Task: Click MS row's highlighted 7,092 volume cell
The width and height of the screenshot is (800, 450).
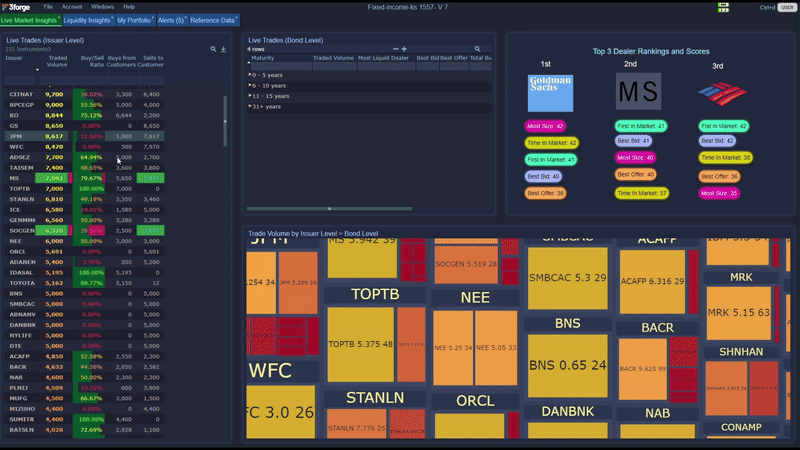Action: (53, 178)
